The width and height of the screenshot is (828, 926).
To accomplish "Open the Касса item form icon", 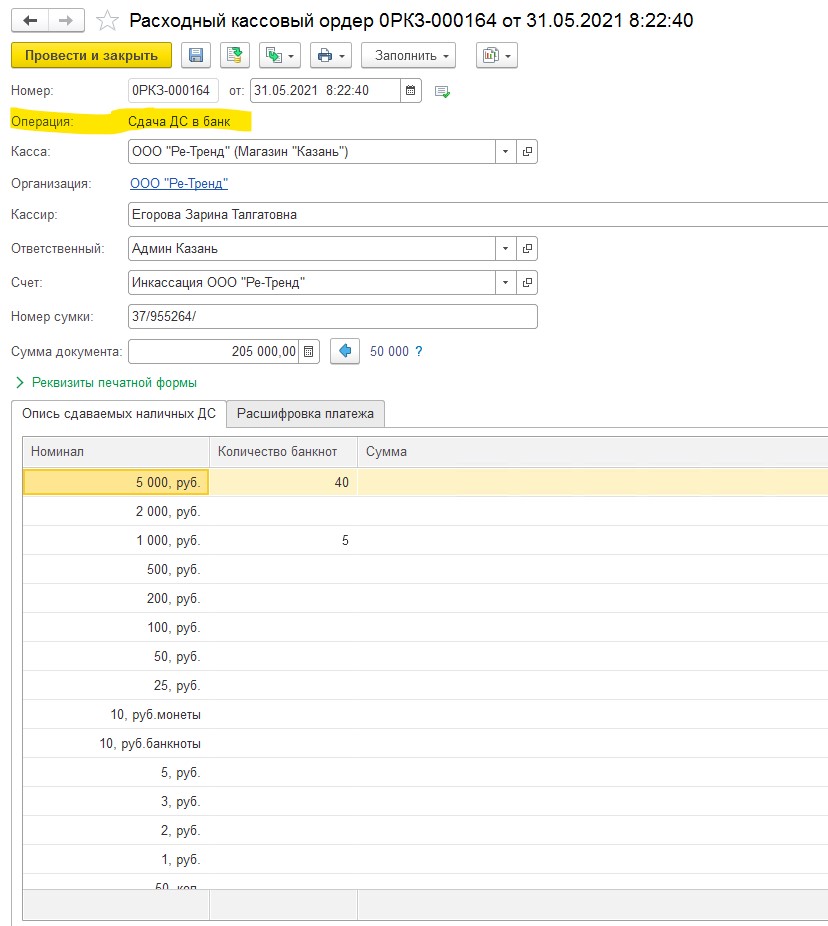I will click(527, 152).
